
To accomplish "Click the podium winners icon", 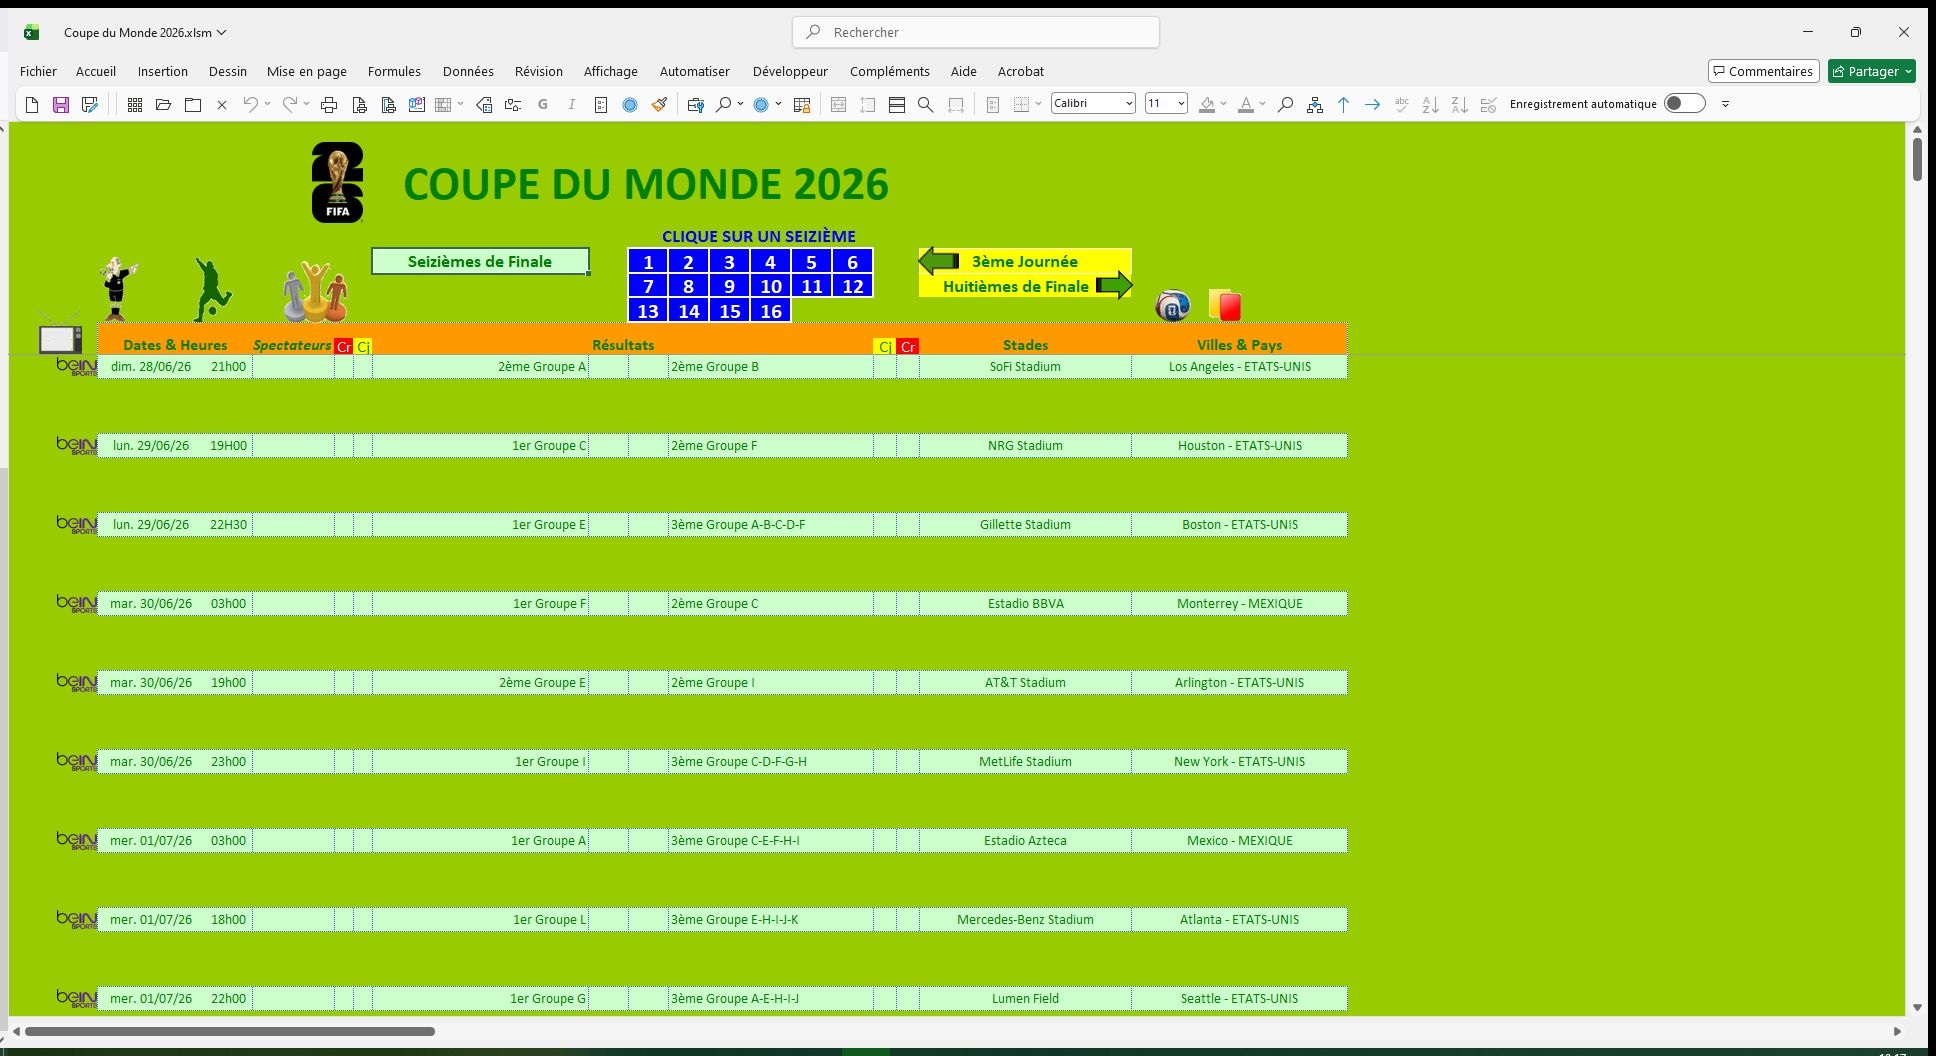I will coord(315,292).
